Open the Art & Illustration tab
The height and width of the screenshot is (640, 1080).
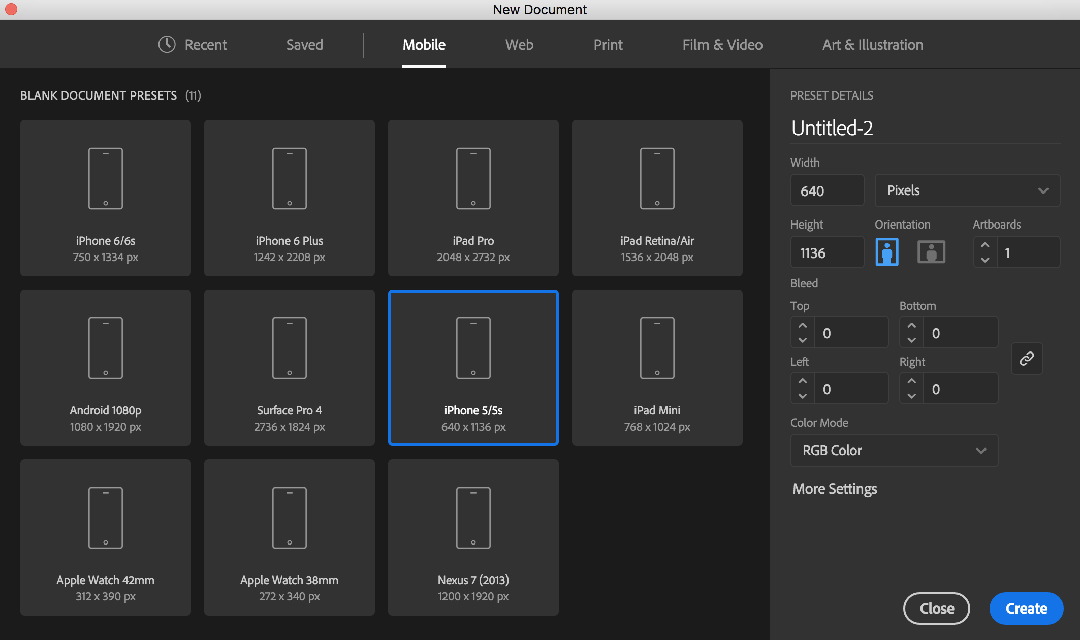click(872, 45)
